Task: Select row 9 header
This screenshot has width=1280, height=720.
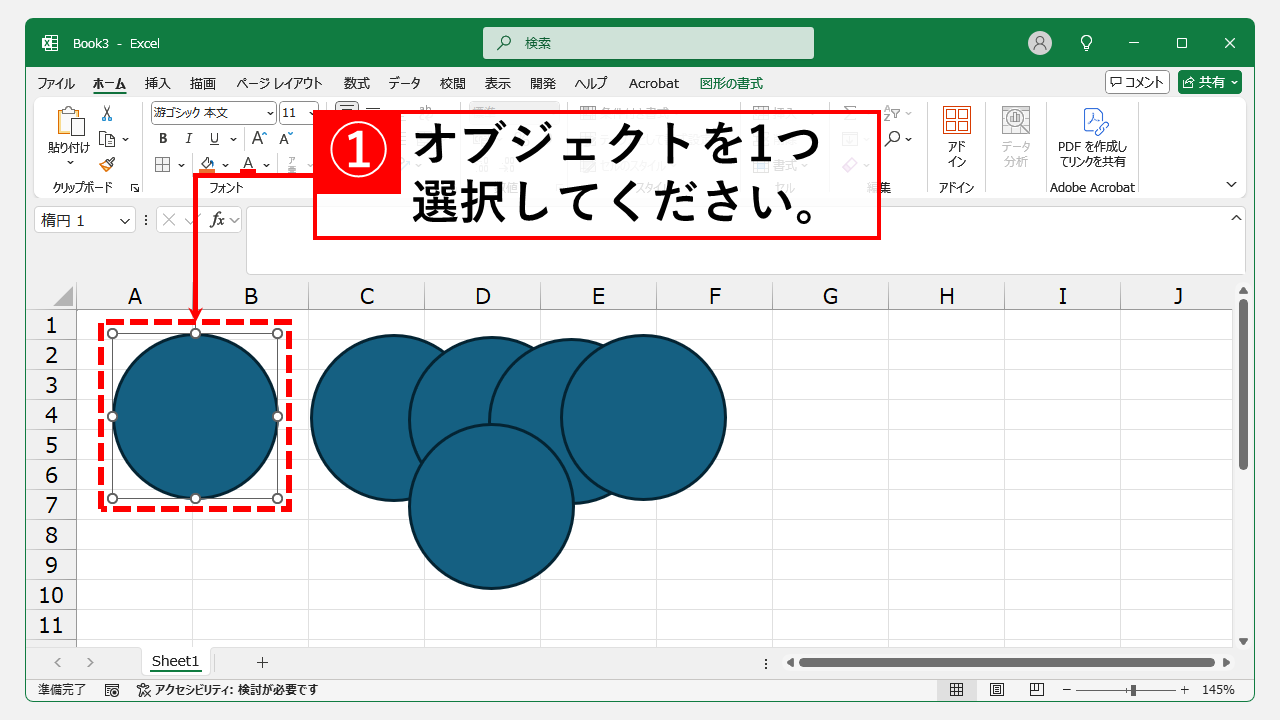Action: [x=51, y=565]
